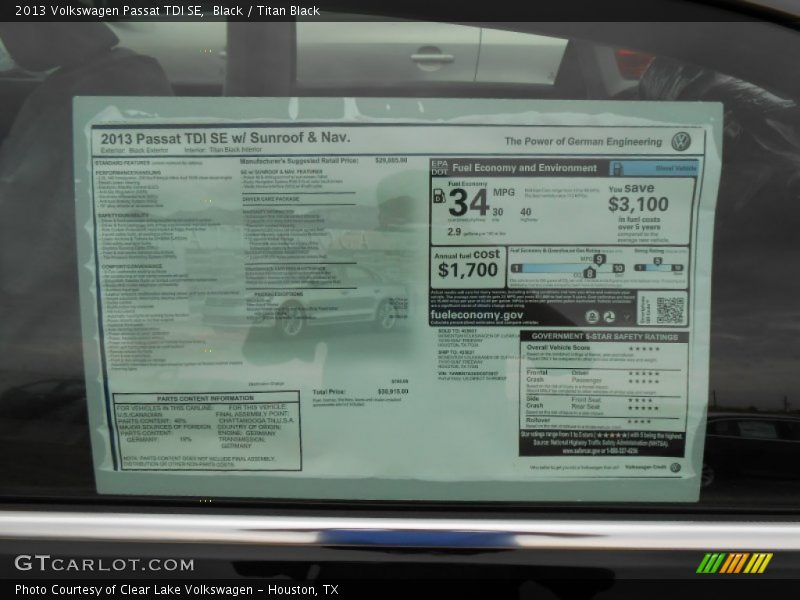Click the GTCarLot.com watermark logo

(104, 564)
